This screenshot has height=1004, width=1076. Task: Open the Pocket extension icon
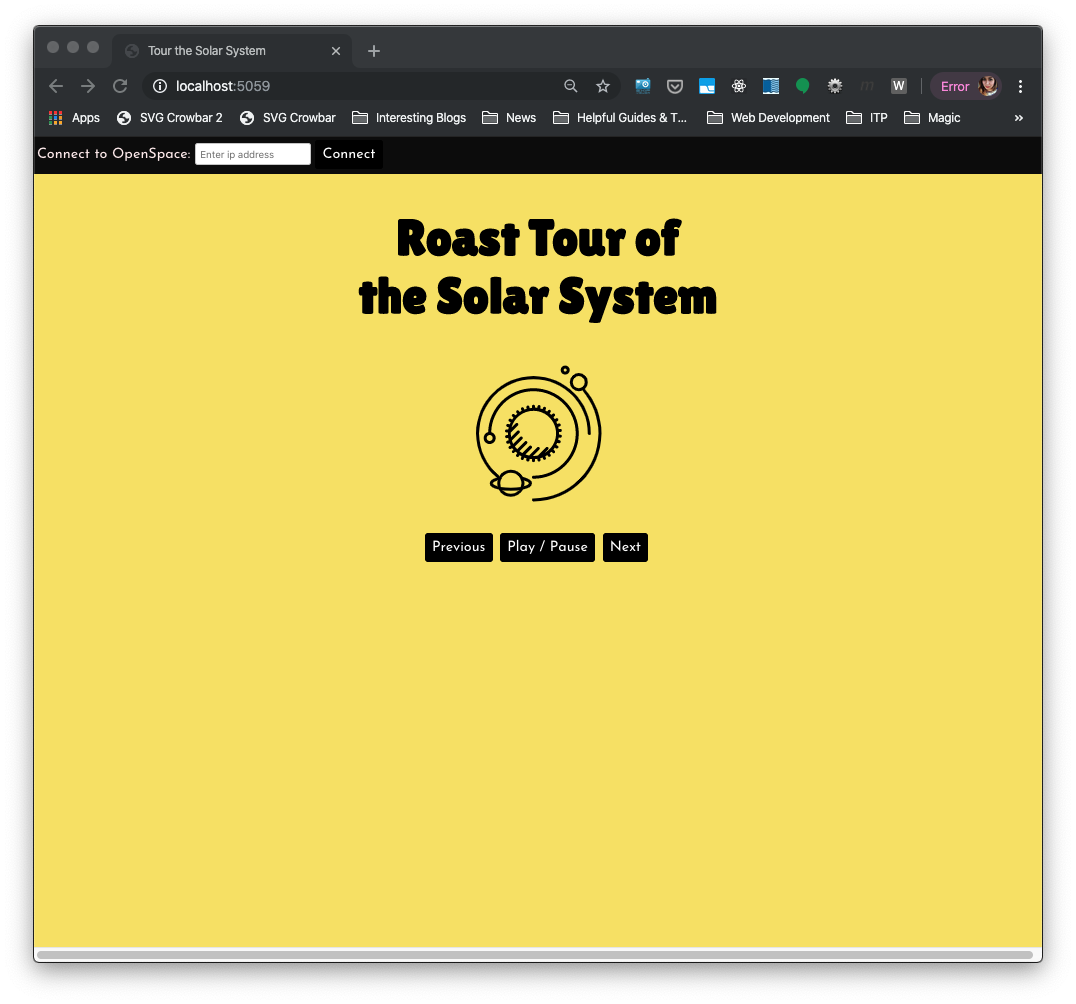click(x=675, y=86)
